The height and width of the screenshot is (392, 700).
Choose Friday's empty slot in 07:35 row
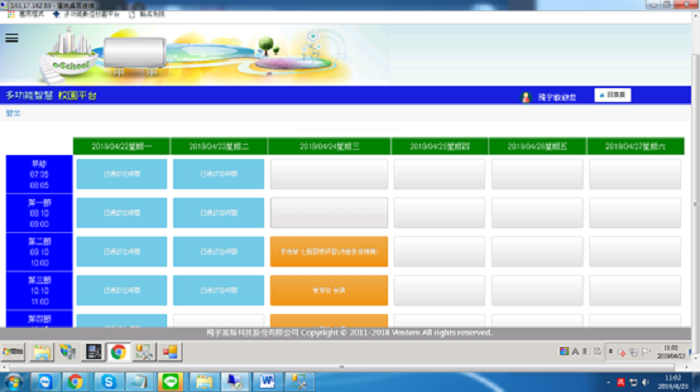coord(538,174)
